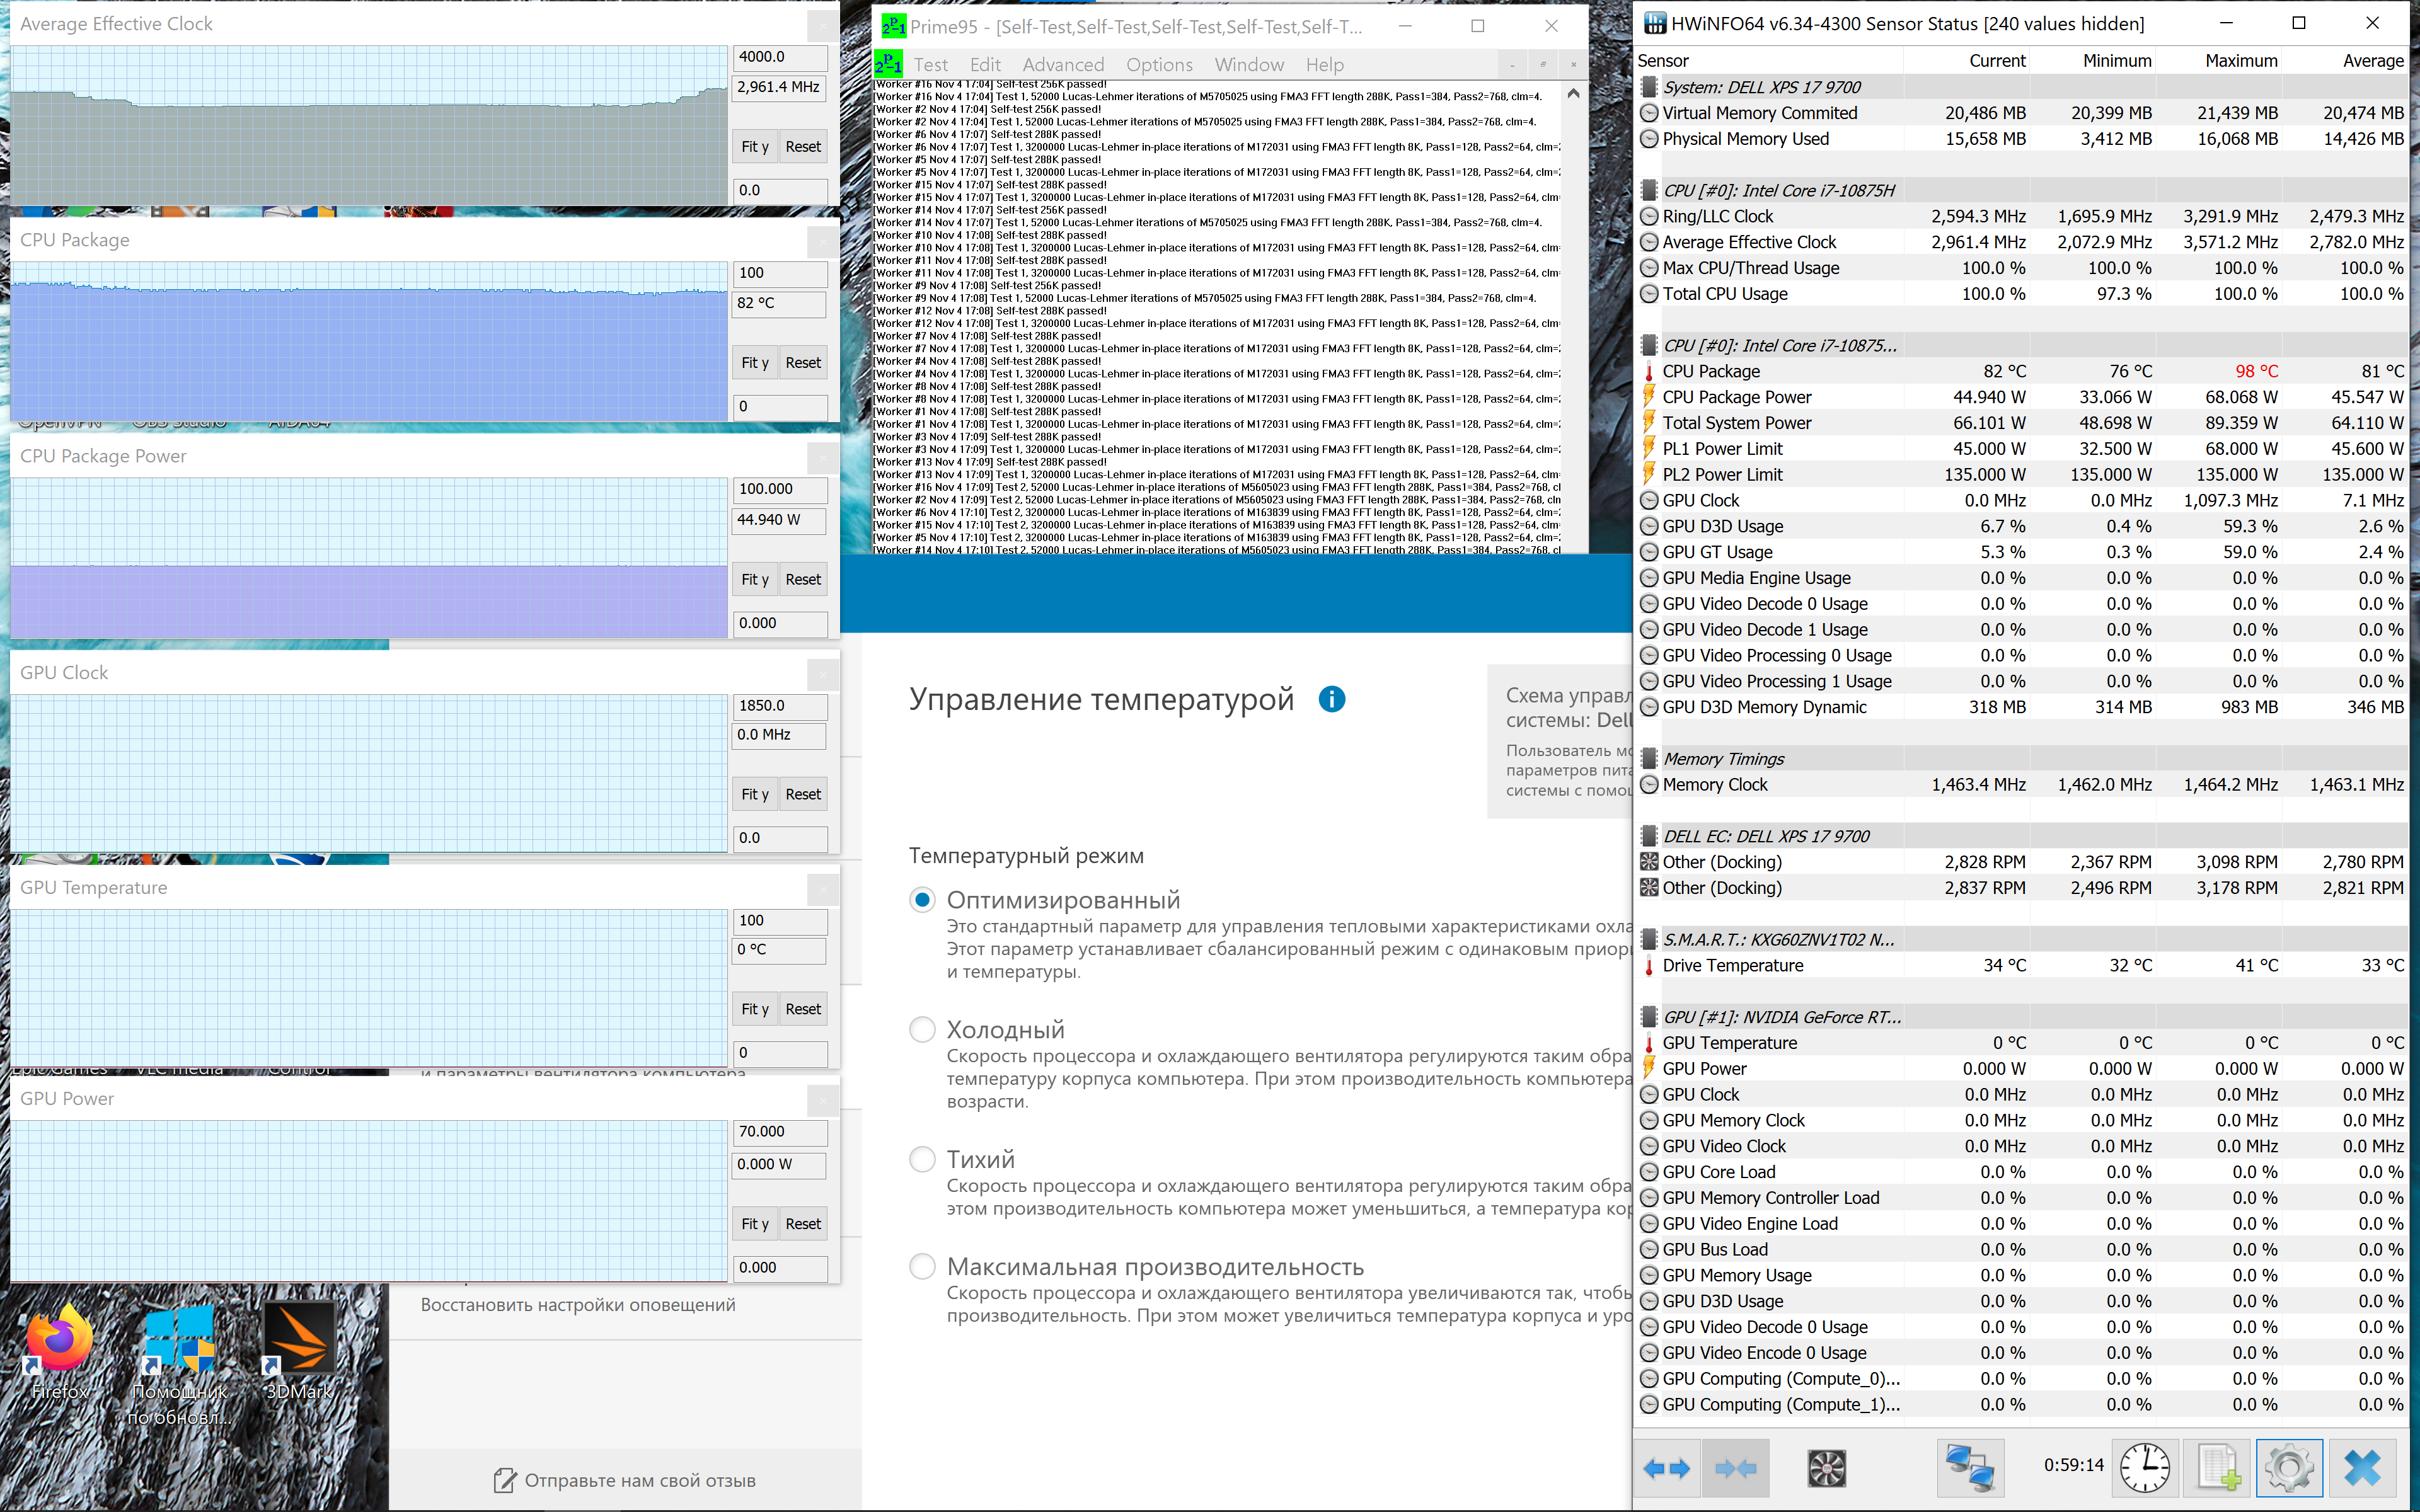Open the Prime95 Edit menu
Viewport: 2420px width, 1512px height.
click(985, 64)
